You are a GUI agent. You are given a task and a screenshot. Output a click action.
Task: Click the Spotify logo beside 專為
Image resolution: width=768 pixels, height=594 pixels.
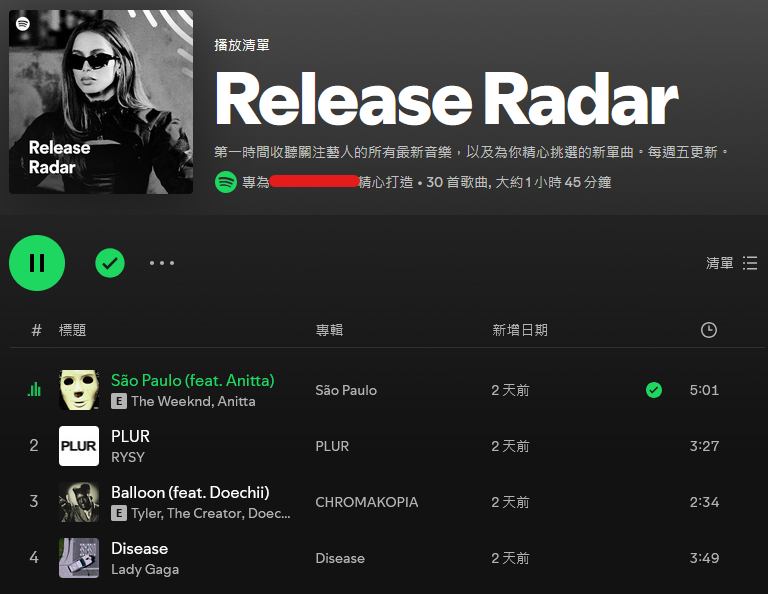pos(226,182)
